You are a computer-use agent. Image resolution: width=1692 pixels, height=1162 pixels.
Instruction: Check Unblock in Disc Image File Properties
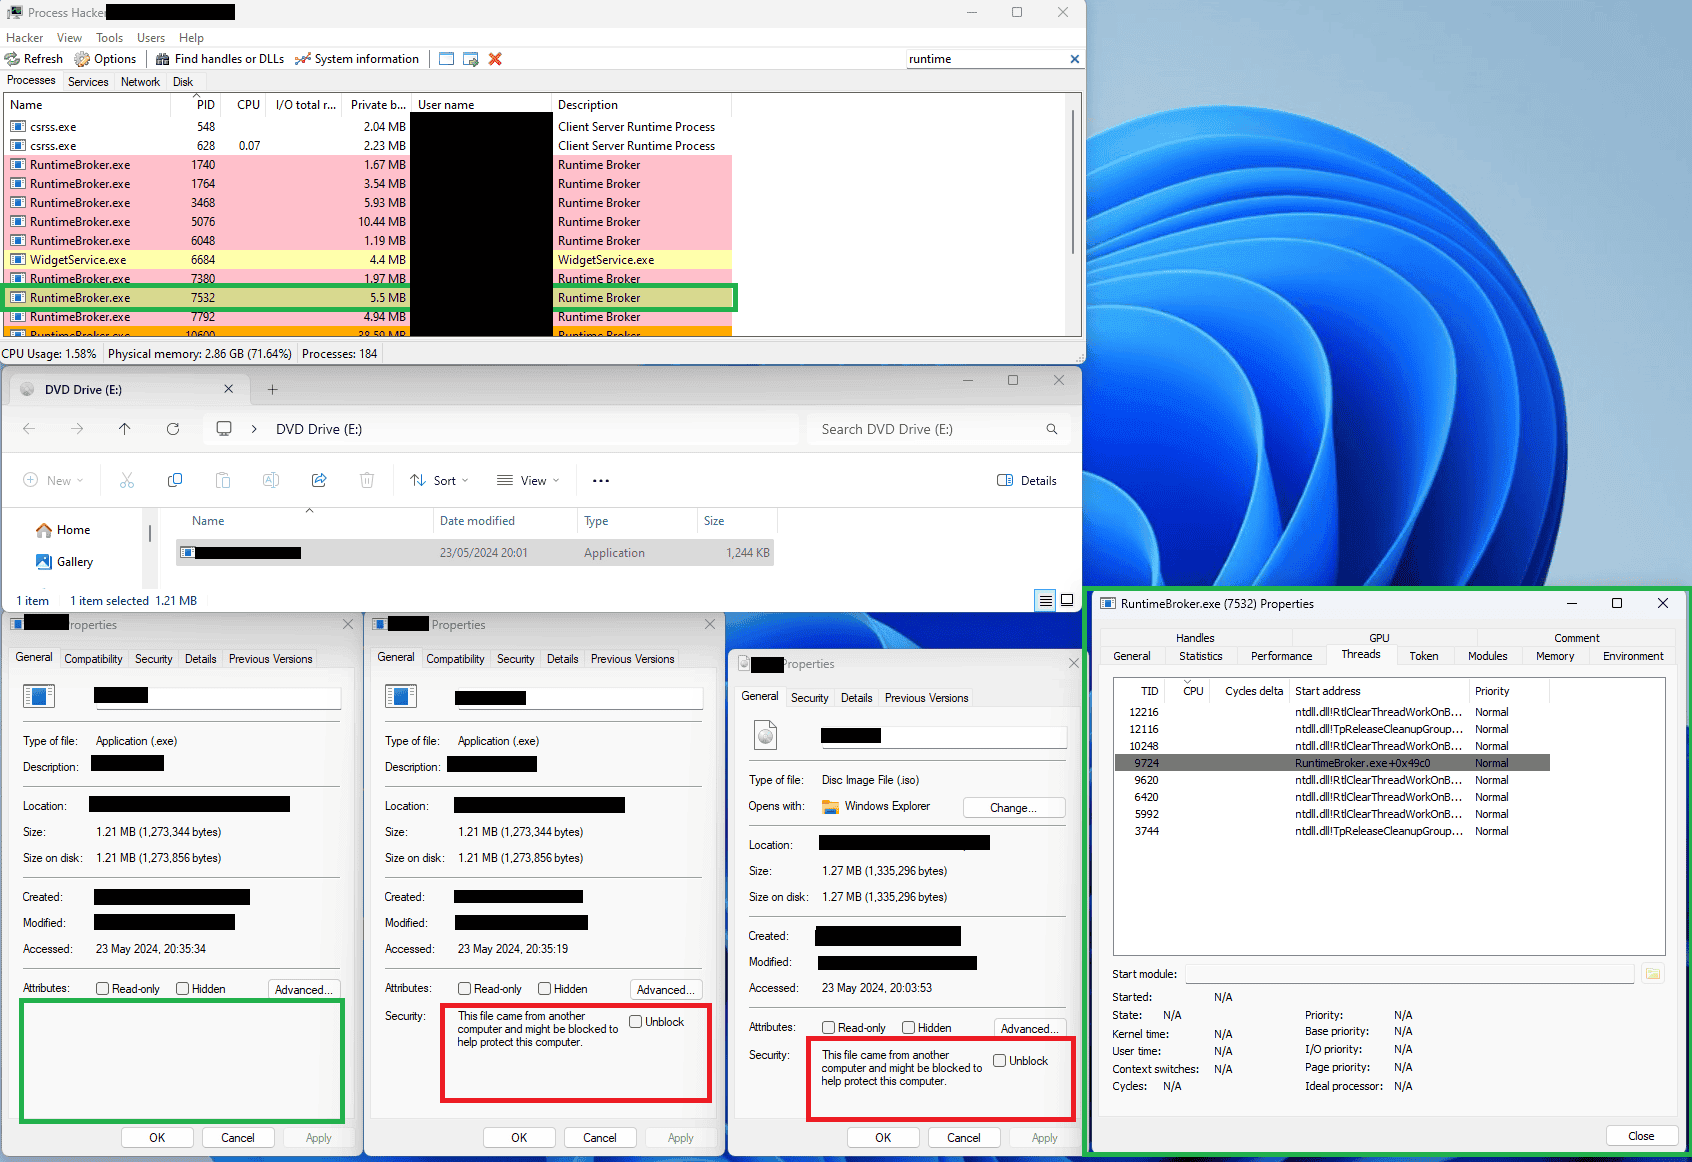coord(1000,1061)
